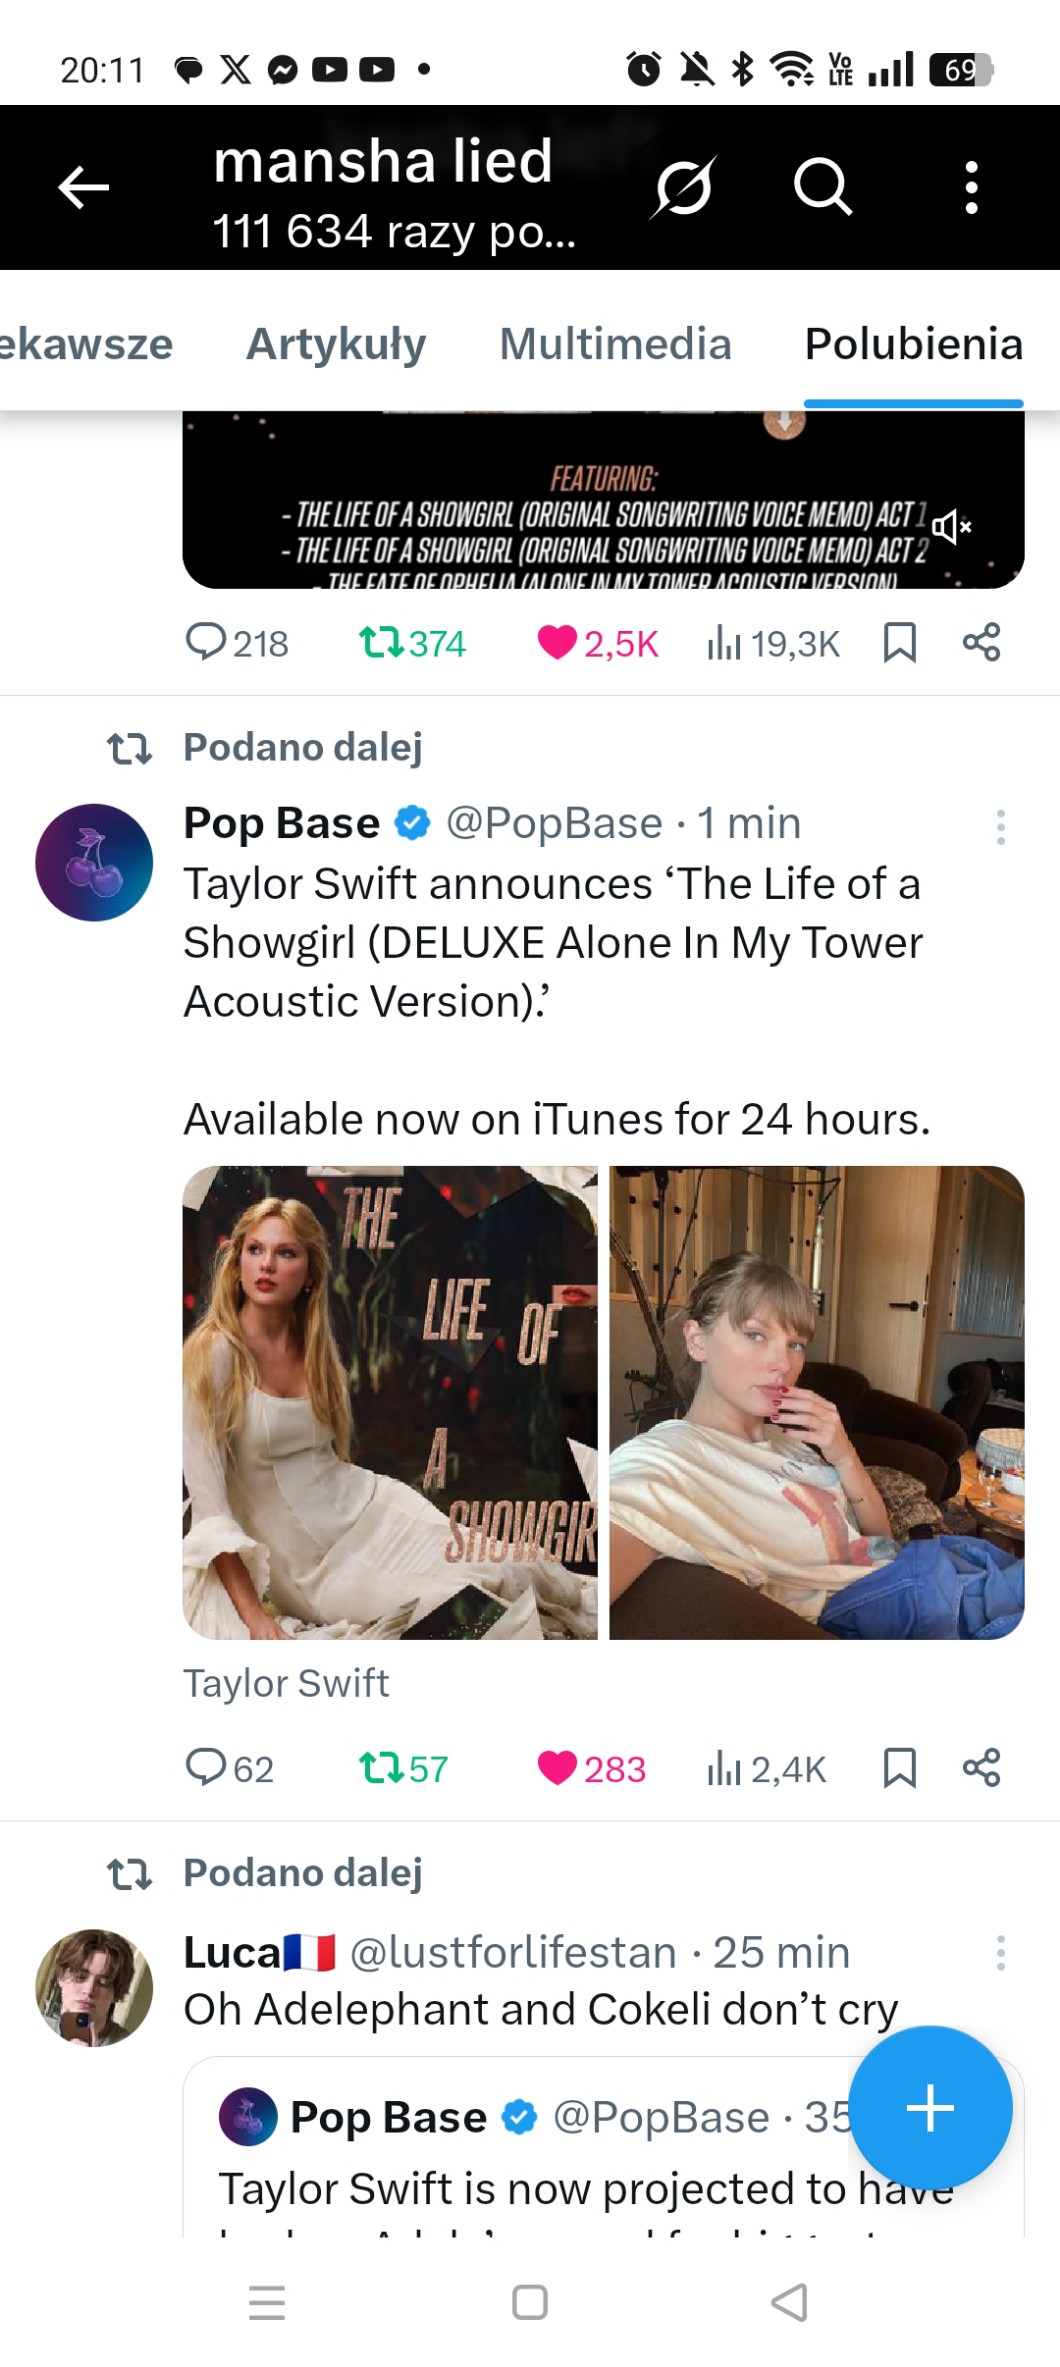Search this profile's posts
The height and width of the screenshot is (2367, 1060).
[x=822, y=187]
